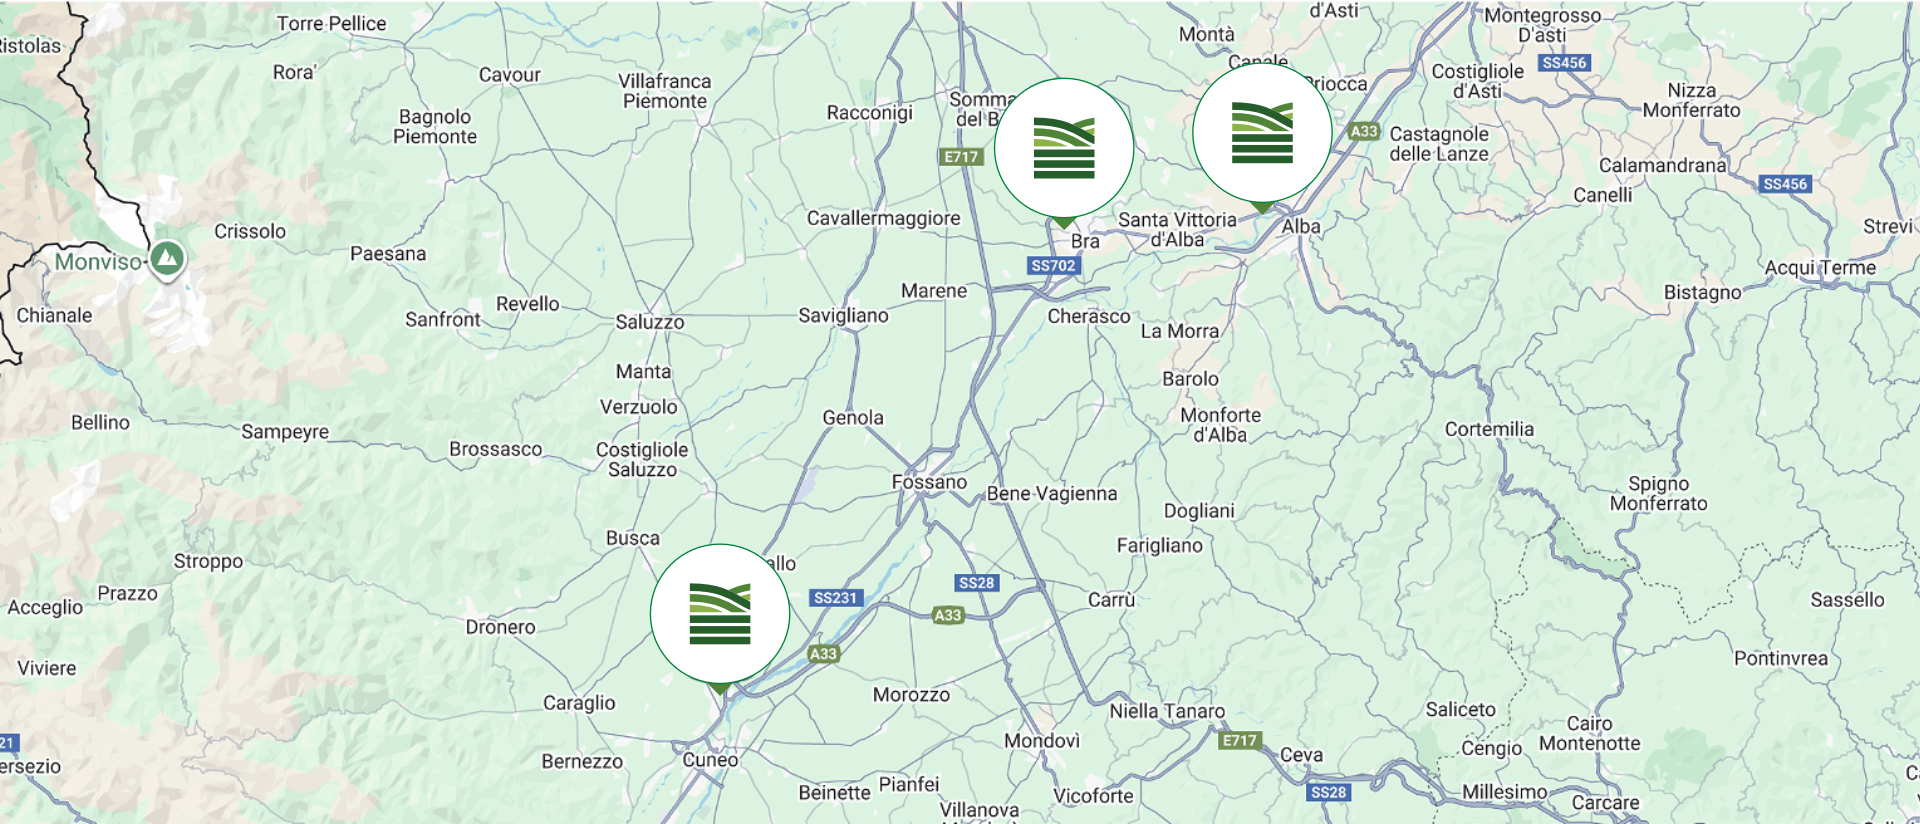The image size is (1920, 824).
Task: Select the E717 shield near Racconigi
Action: pyautogui.click(x=961, y=157)
